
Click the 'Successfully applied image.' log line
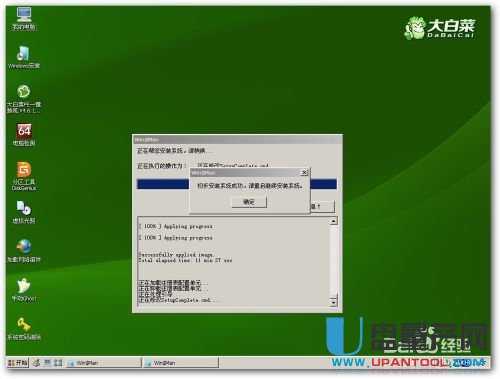176,255
